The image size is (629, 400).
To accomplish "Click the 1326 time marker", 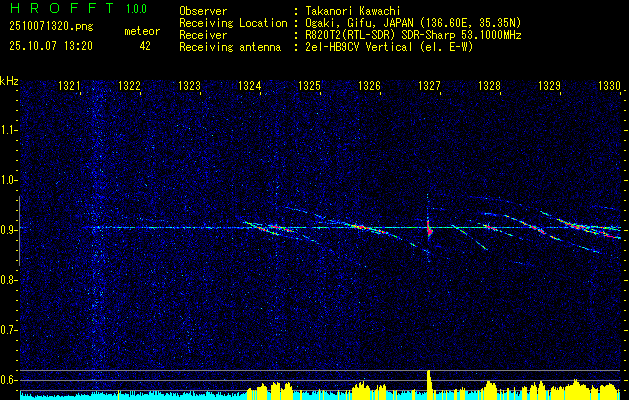I will [x=369, y=85].
